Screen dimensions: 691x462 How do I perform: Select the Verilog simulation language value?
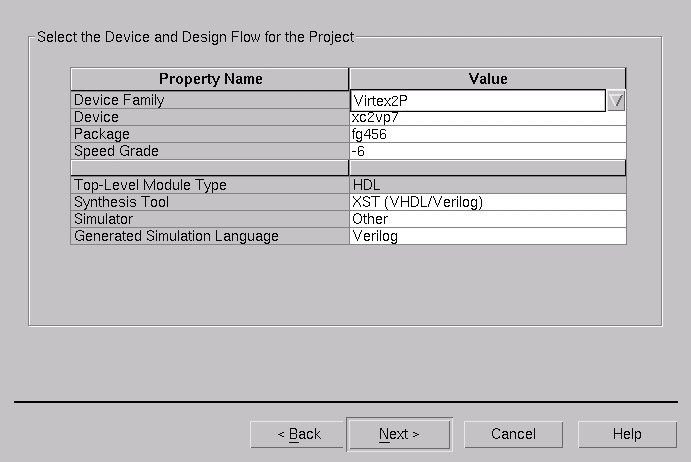click(487, 237)
